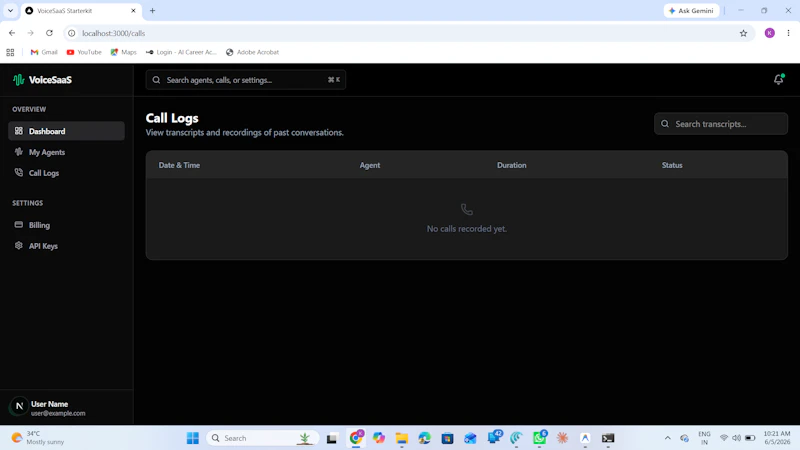The height and width of the screenshot is (450, 800).
Task: Open the weather widget
Action: point(38,438)
